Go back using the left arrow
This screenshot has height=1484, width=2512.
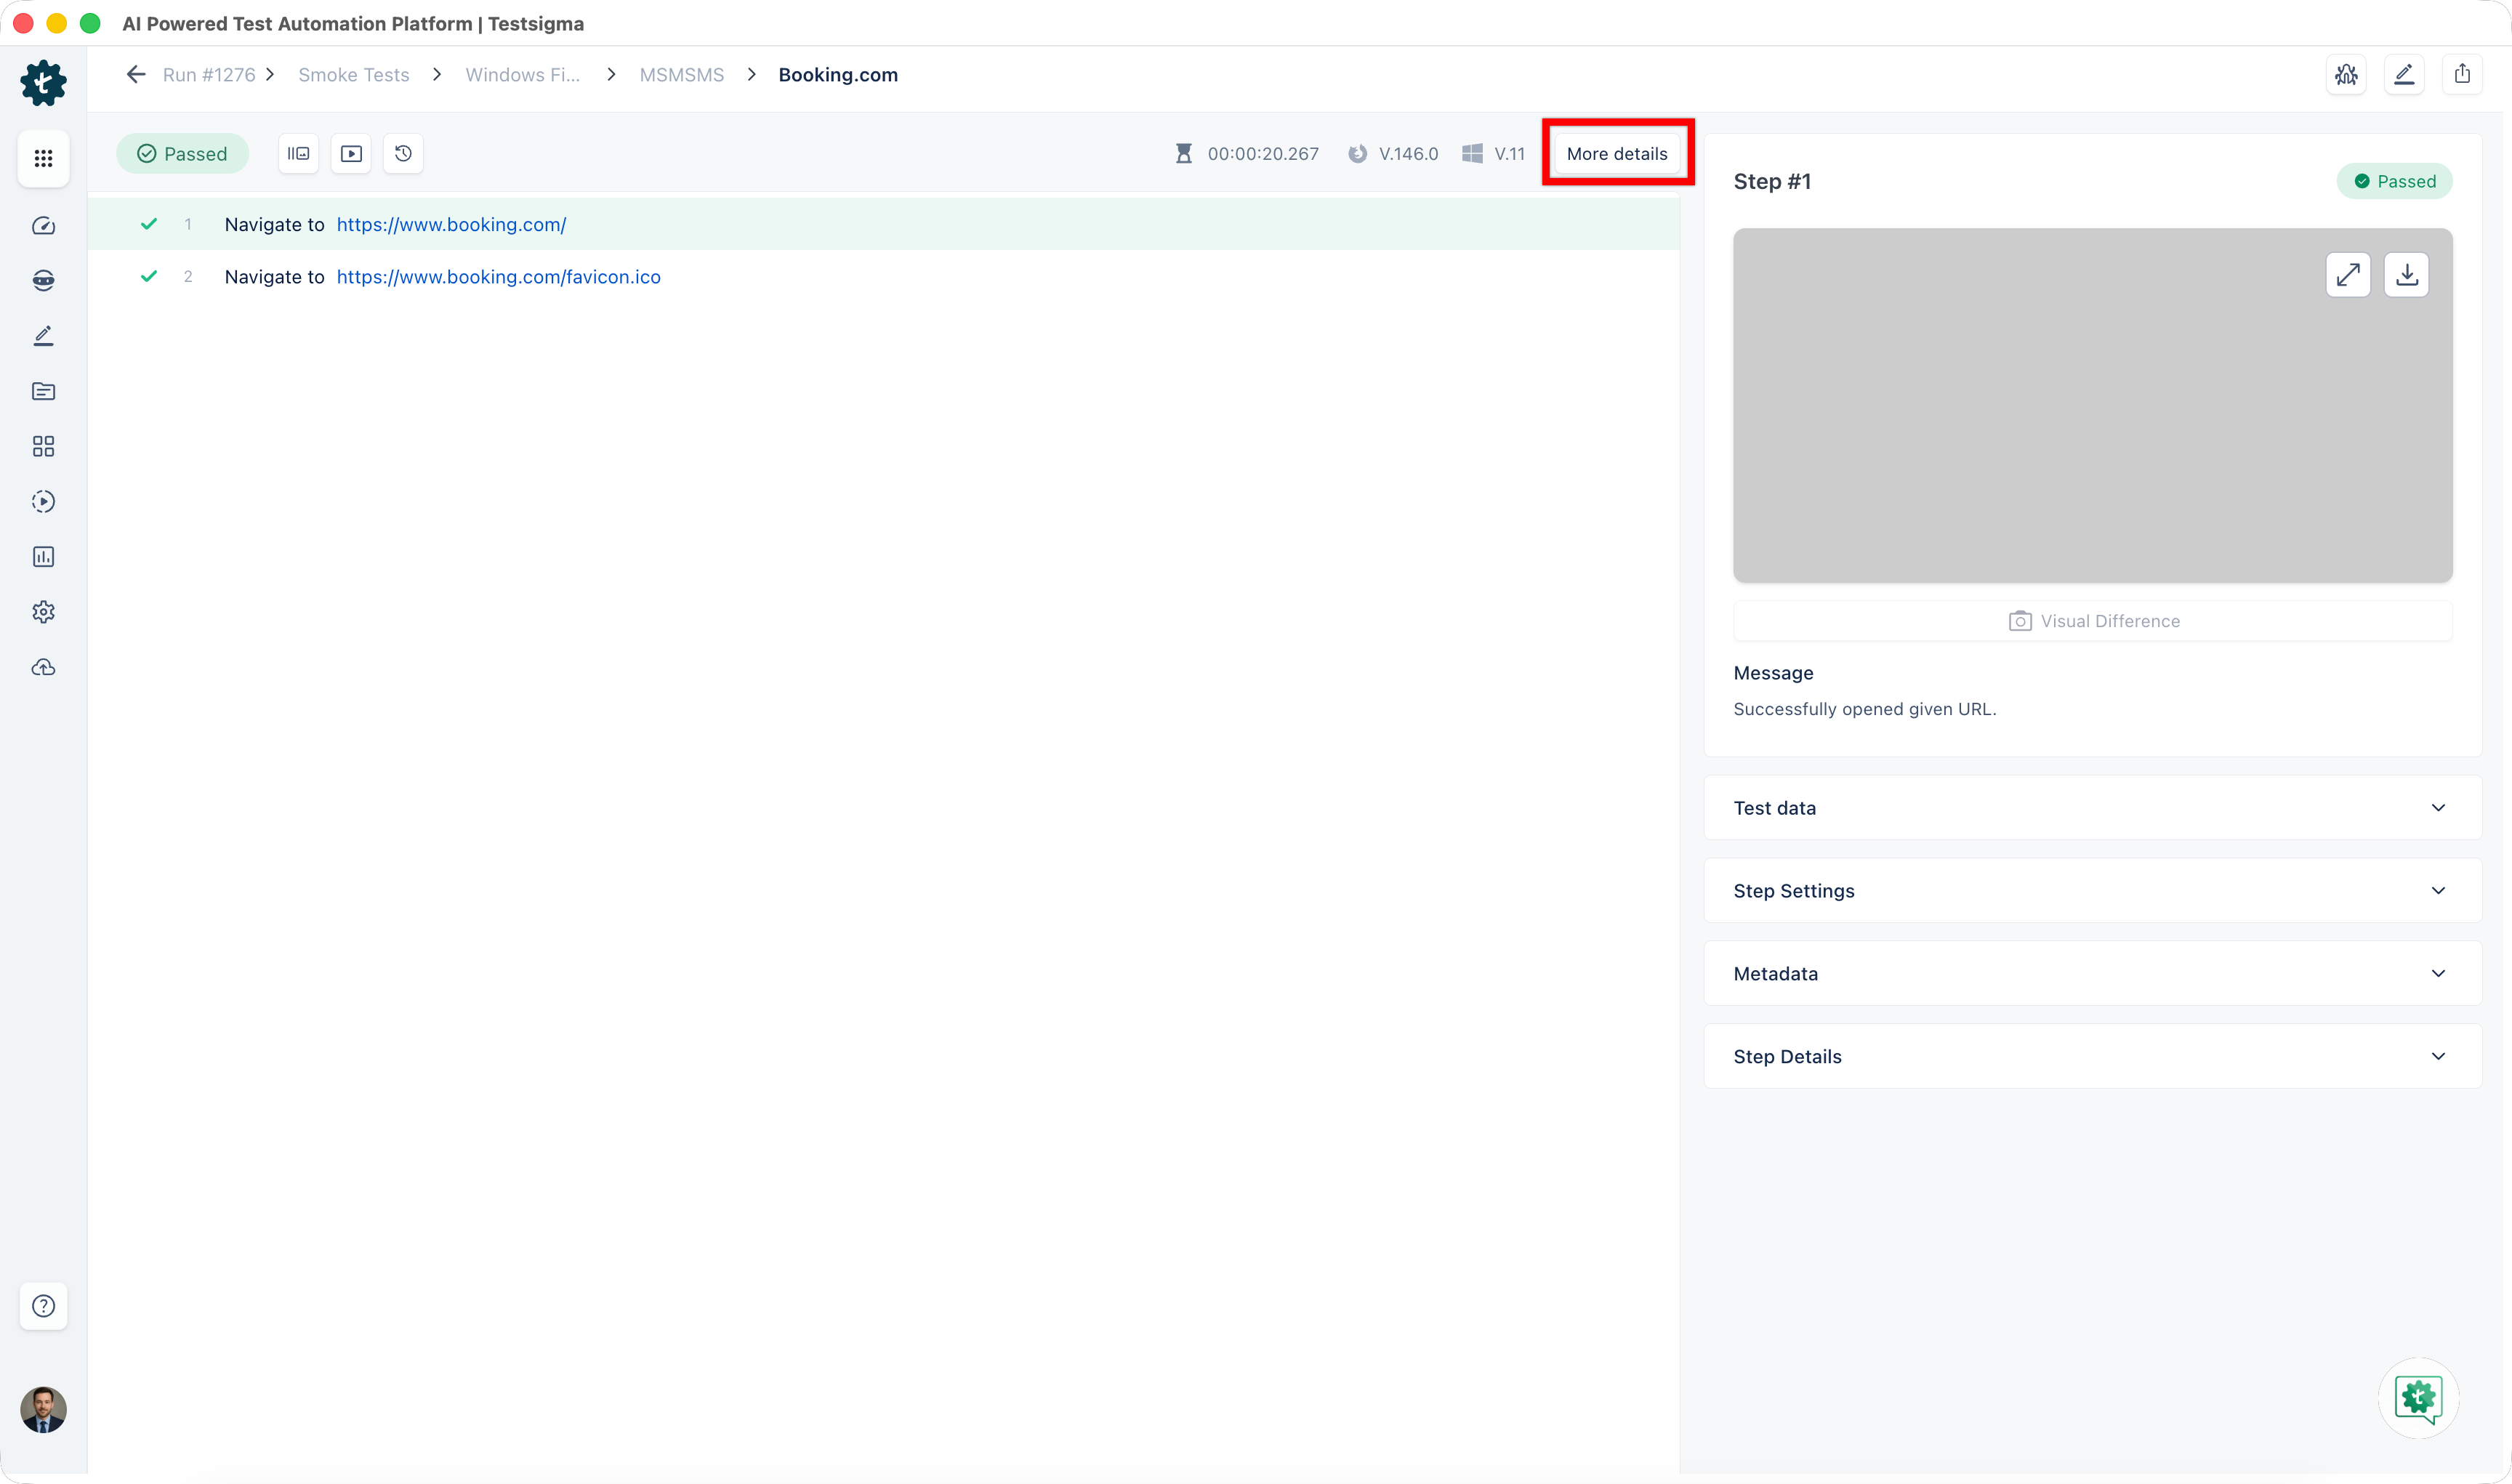(136, 75)
